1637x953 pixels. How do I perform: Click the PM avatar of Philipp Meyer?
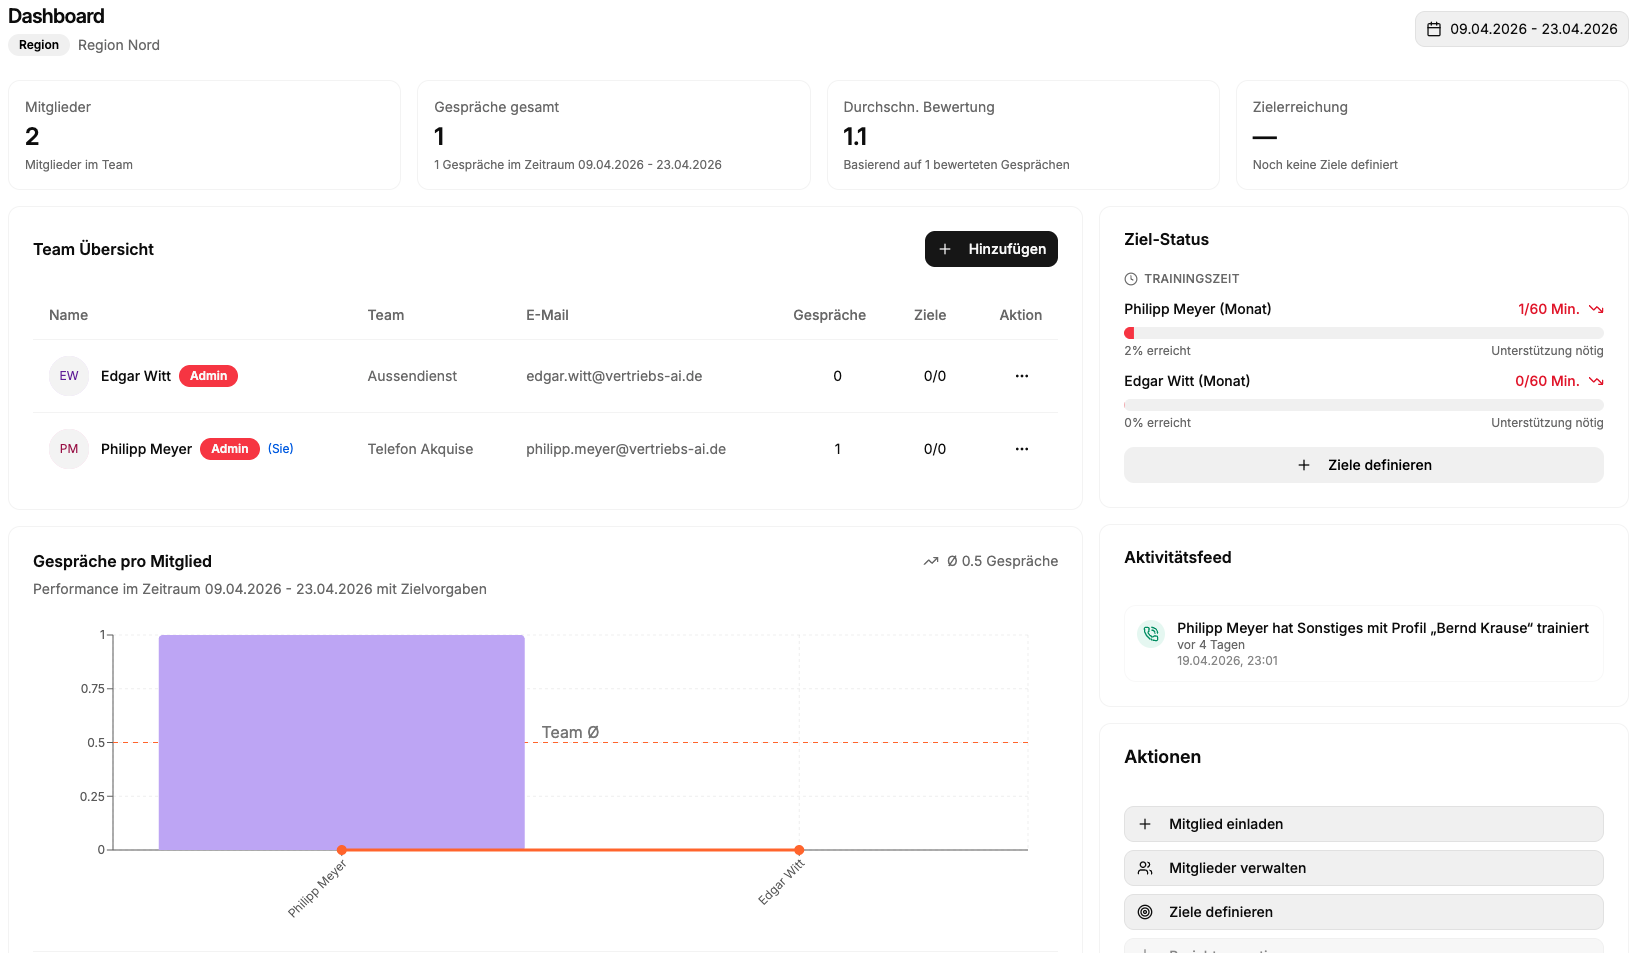(68, 449)
